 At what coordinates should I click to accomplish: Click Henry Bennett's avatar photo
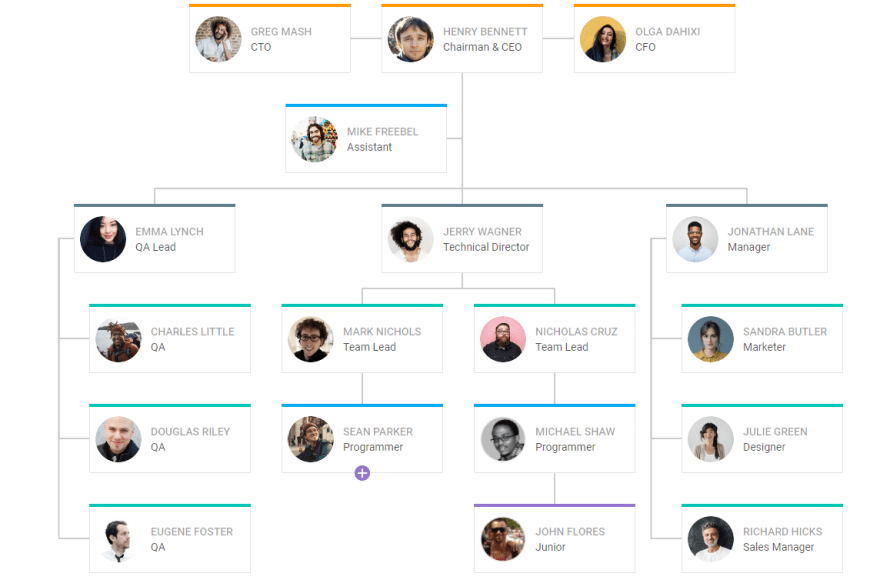tap(410, 39)
